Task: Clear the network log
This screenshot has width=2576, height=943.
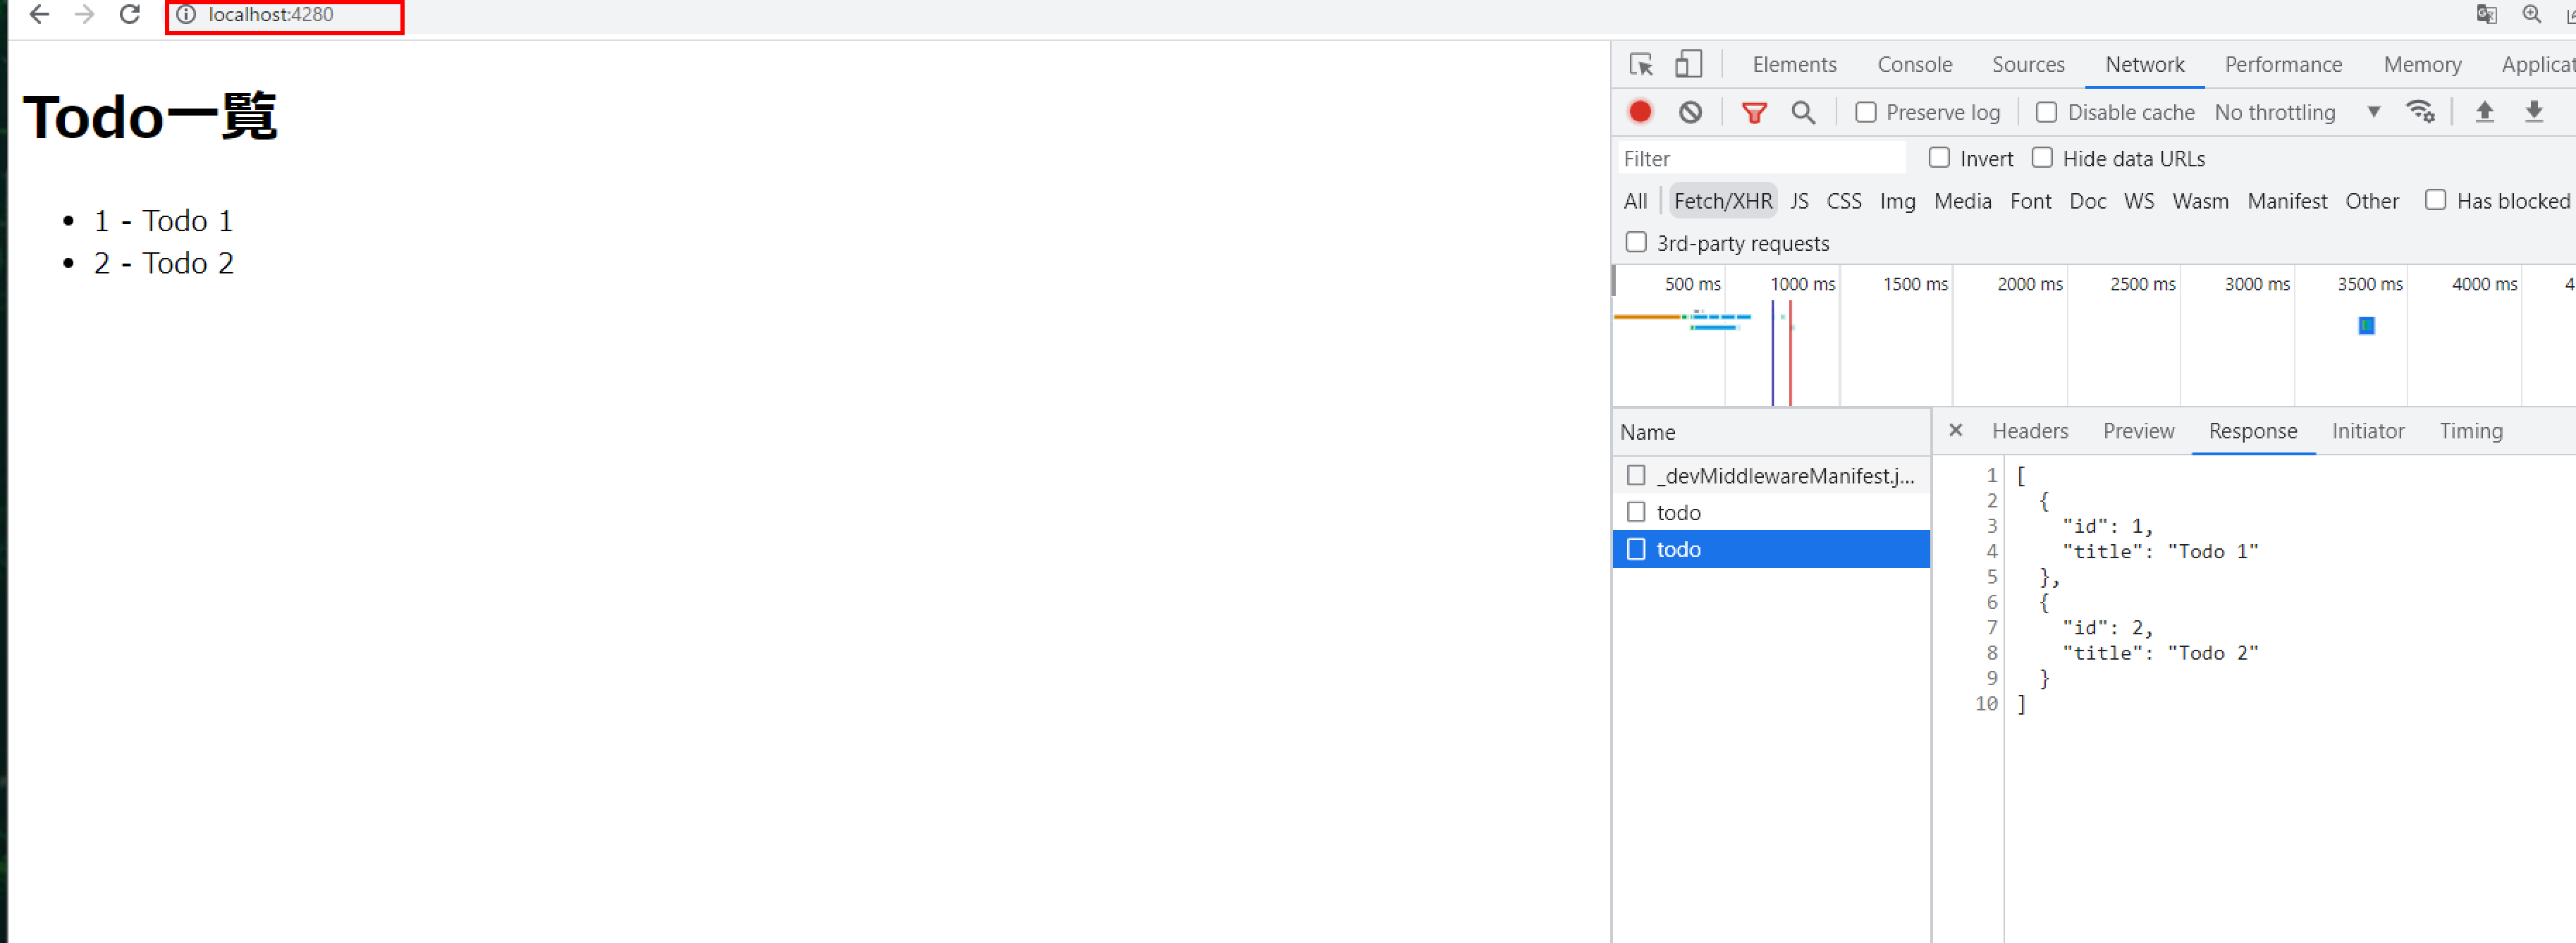Action: pos(1690,112)
